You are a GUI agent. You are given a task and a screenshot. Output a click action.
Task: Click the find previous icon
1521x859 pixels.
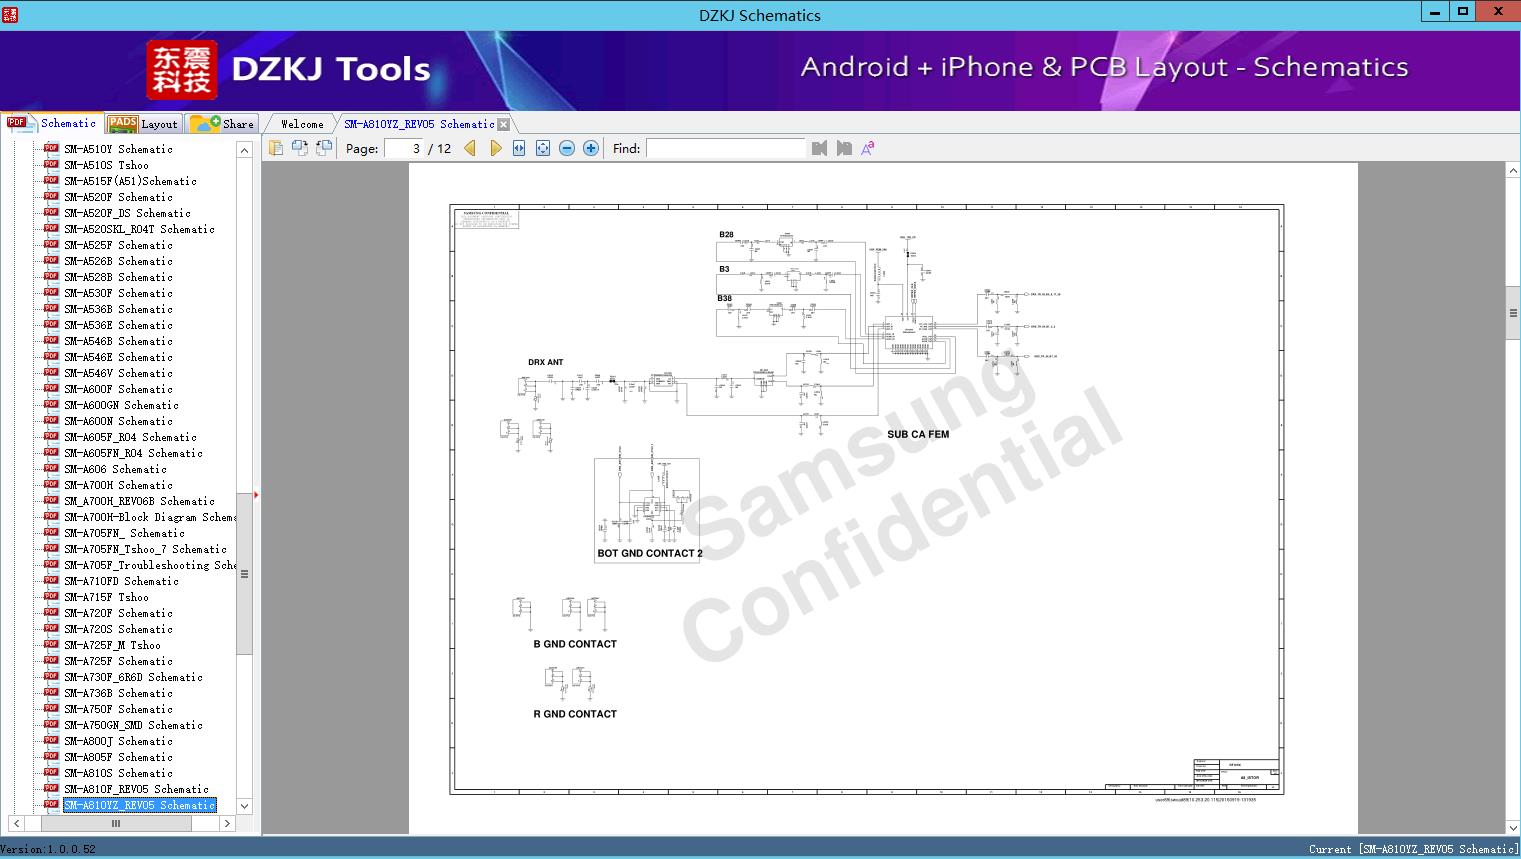[820, 148]
